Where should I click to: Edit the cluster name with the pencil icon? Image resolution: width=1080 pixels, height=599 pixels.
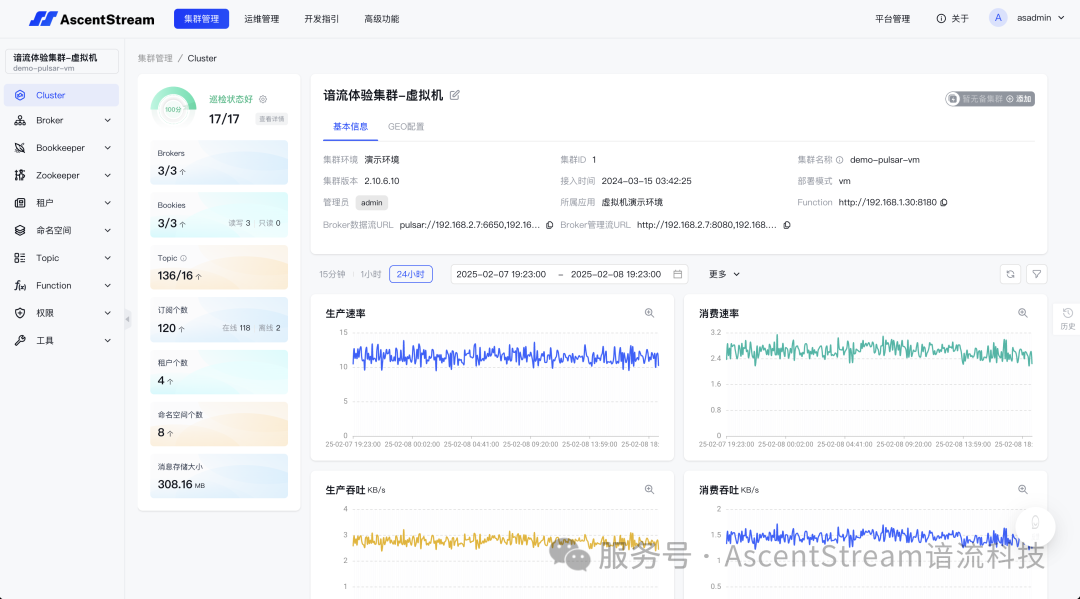455,93
